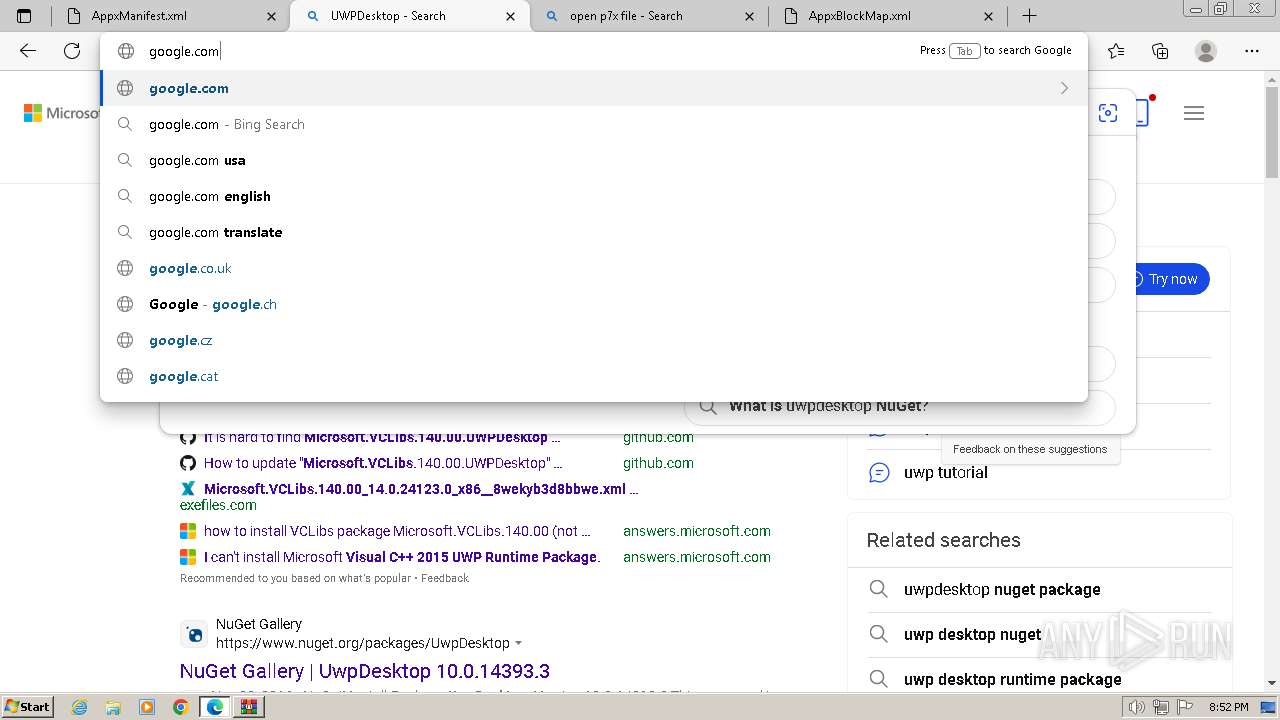Close the open p7x file tab

(x=750, y=16)
